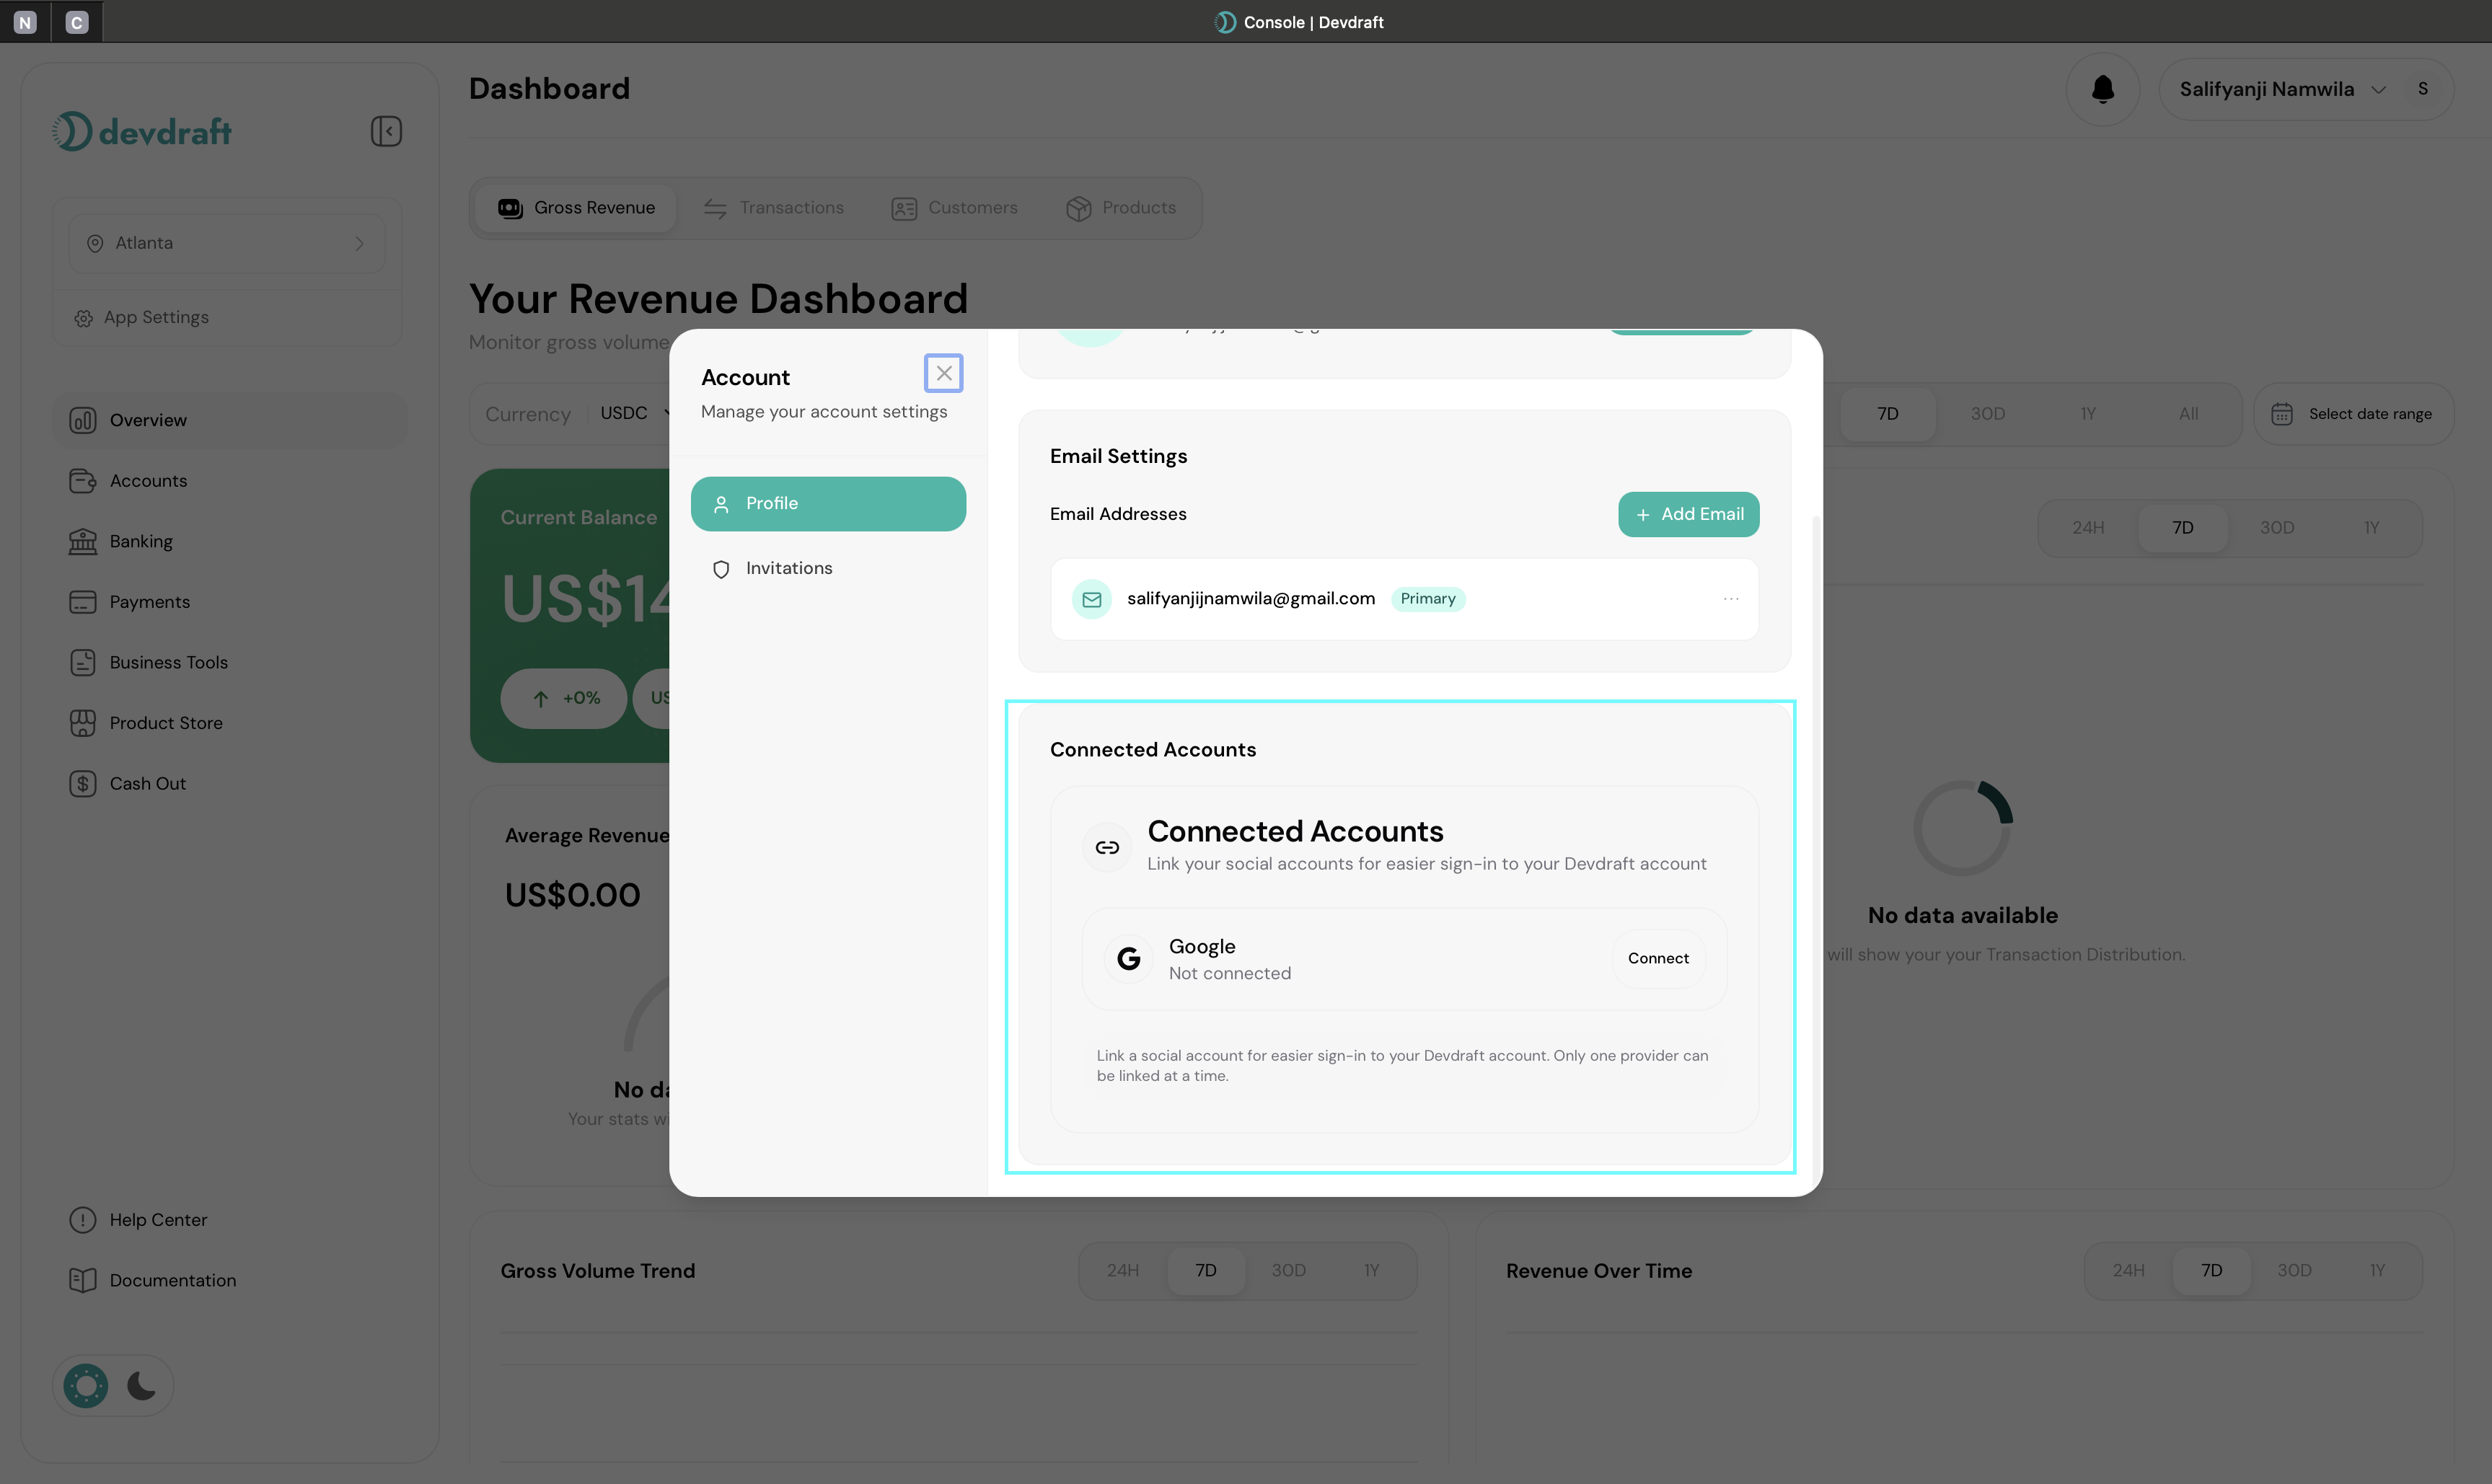Select the Accounts icon in sidebar
The height and width of the screenshot is (1484, 2492).
pos(83,480)
